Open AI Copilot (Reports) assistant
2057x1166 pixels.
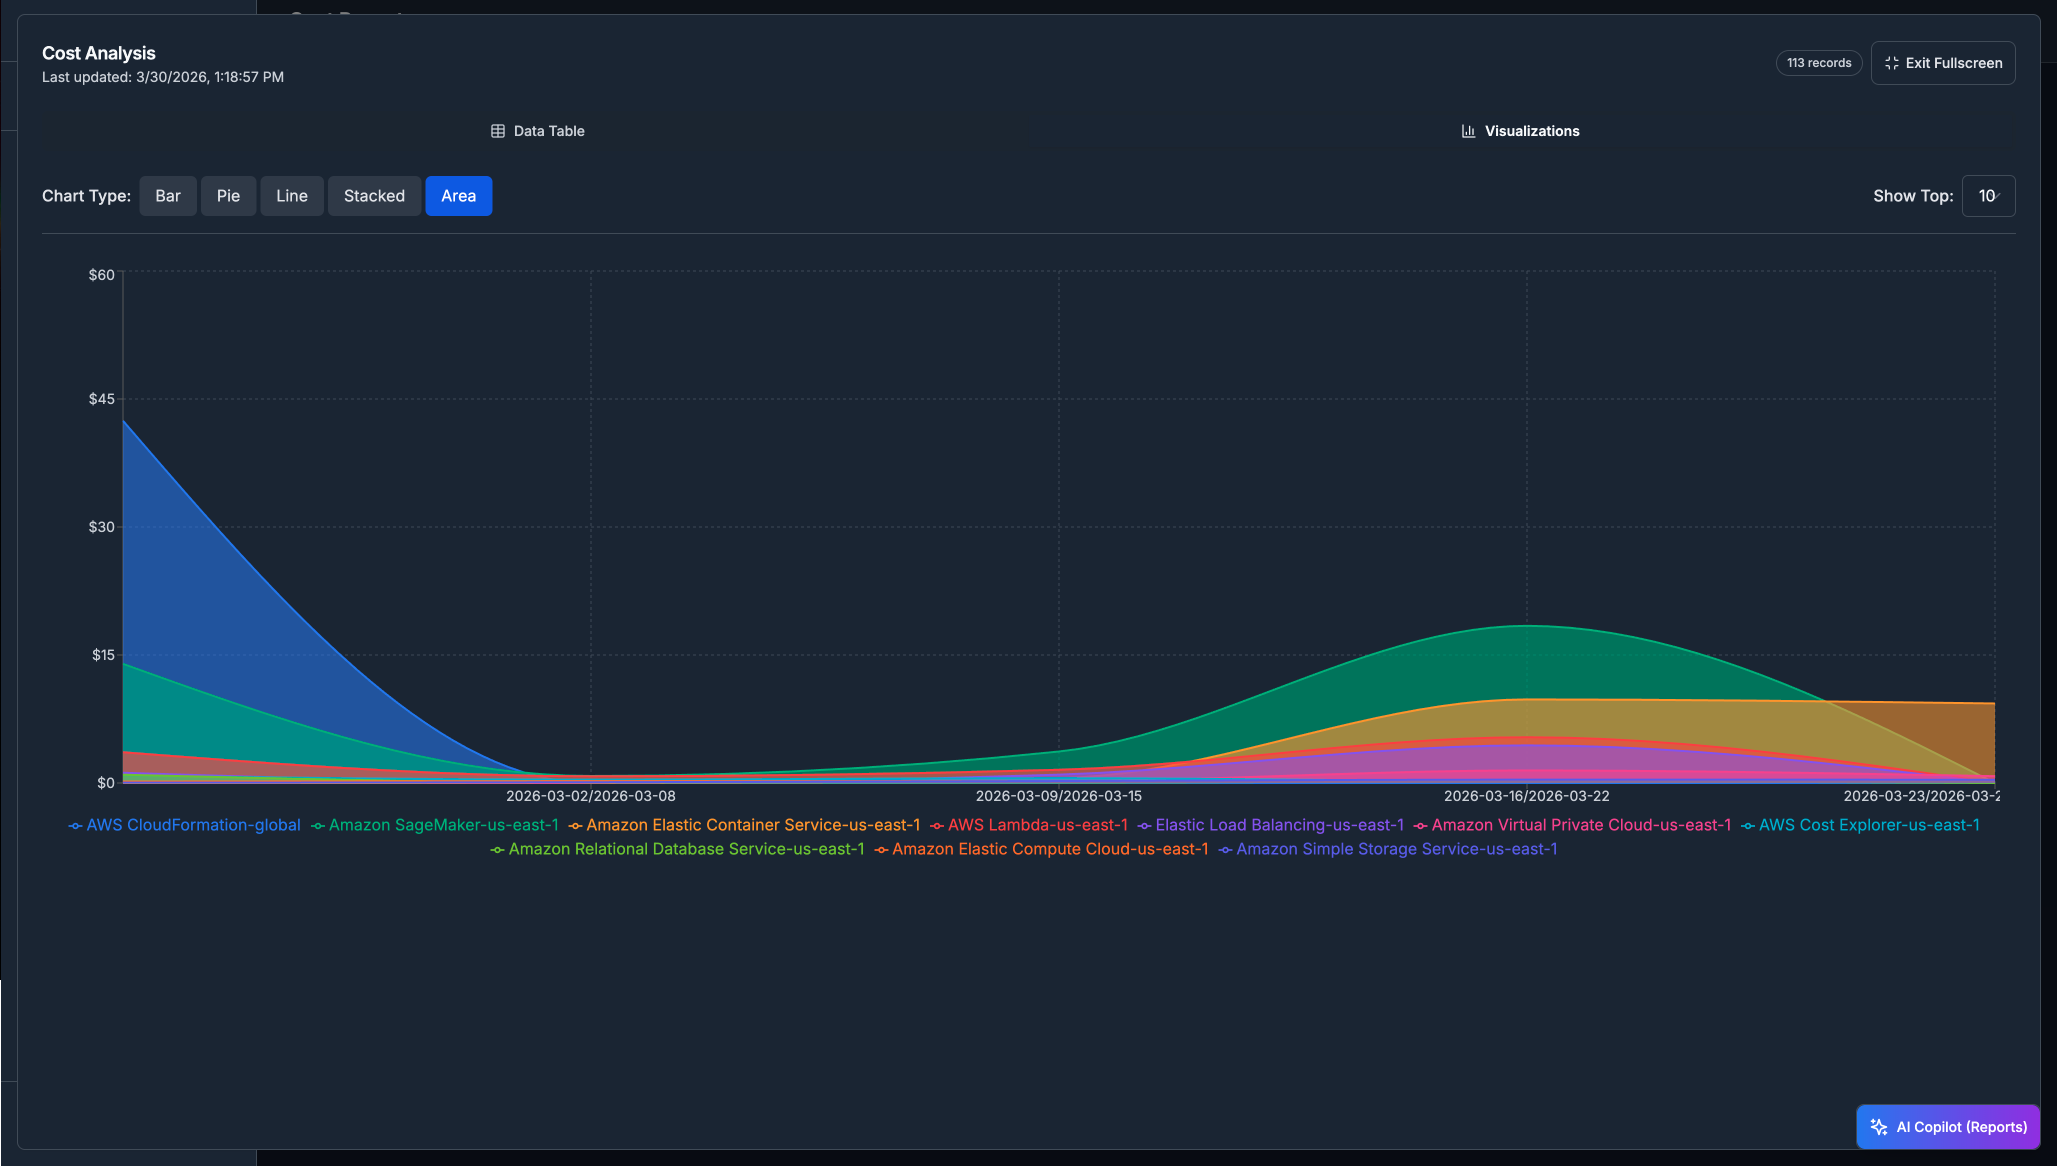tap(1948, 1127)
